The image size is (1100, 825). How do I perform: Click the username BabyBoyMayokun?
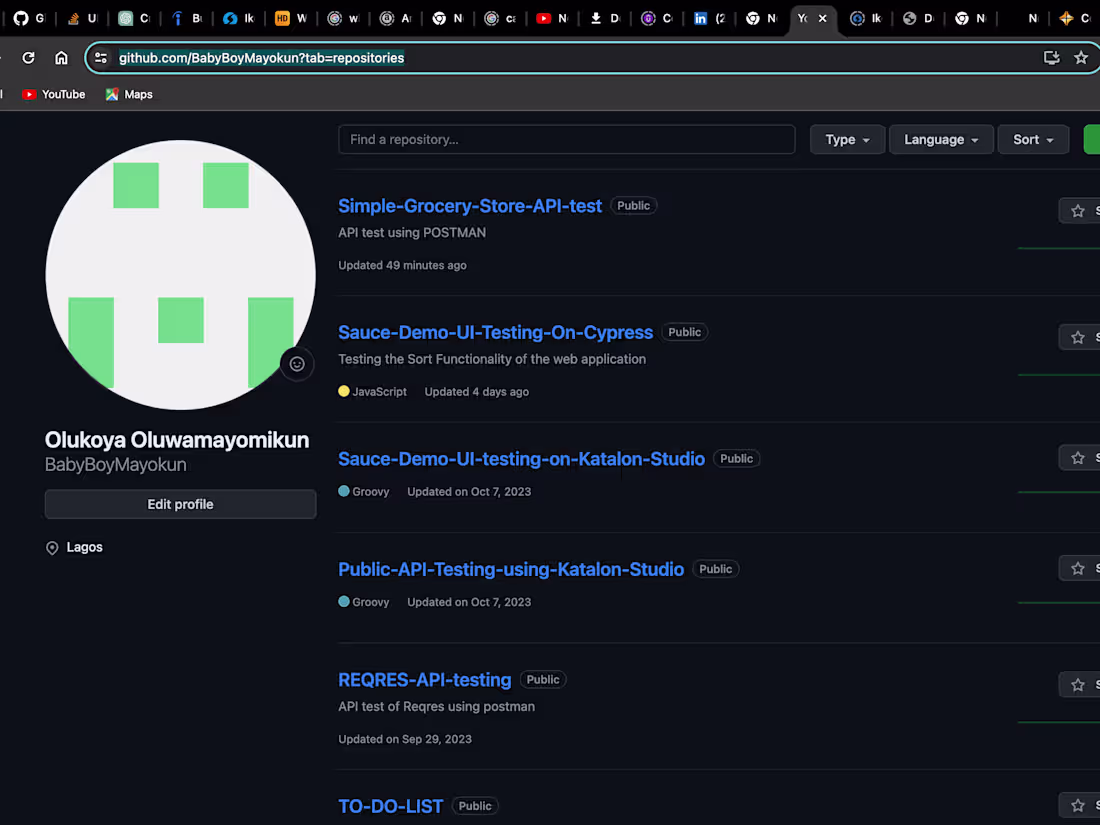tap(116, 464)
